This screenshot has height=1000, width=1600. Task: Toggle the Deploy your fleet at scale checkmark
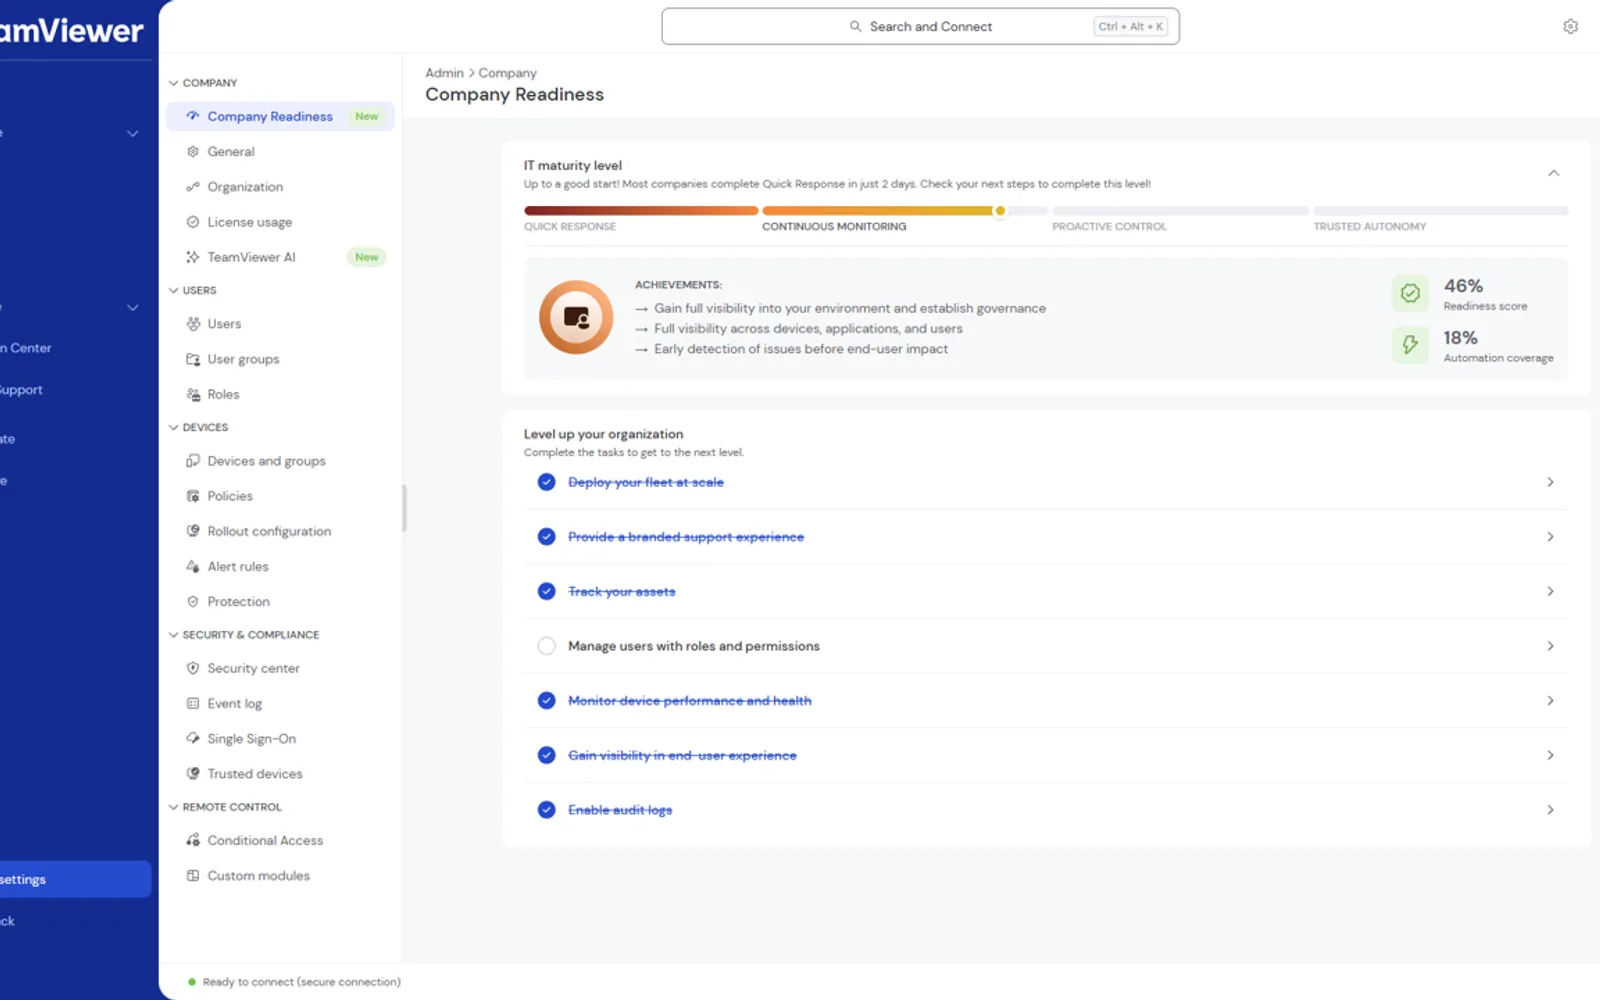pos(546,482)
